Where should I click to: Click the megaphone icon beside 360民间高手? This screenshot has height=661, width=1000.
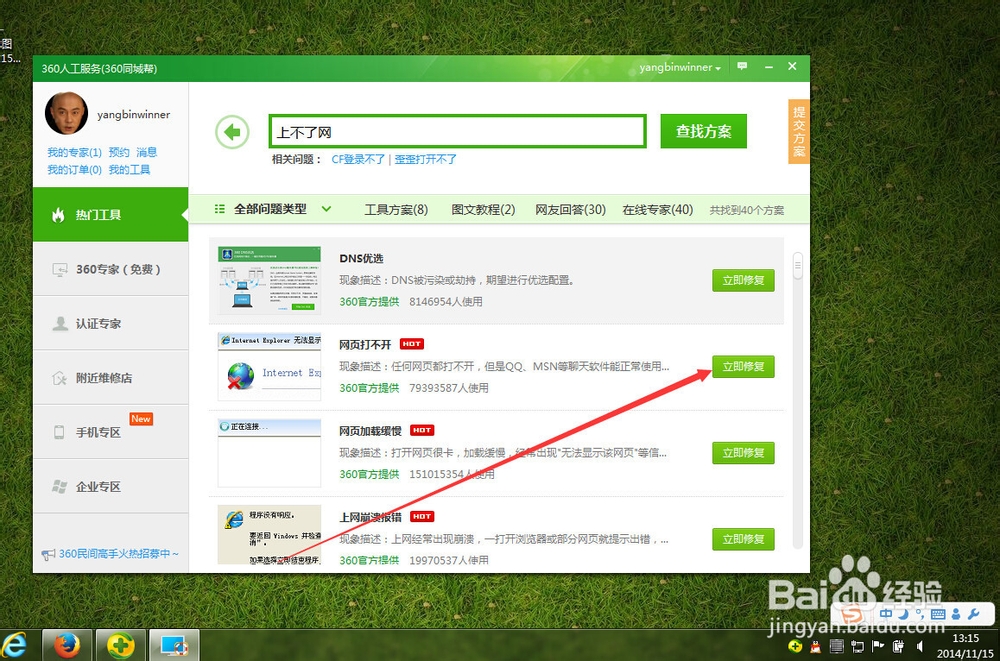(x=48, y=555)
